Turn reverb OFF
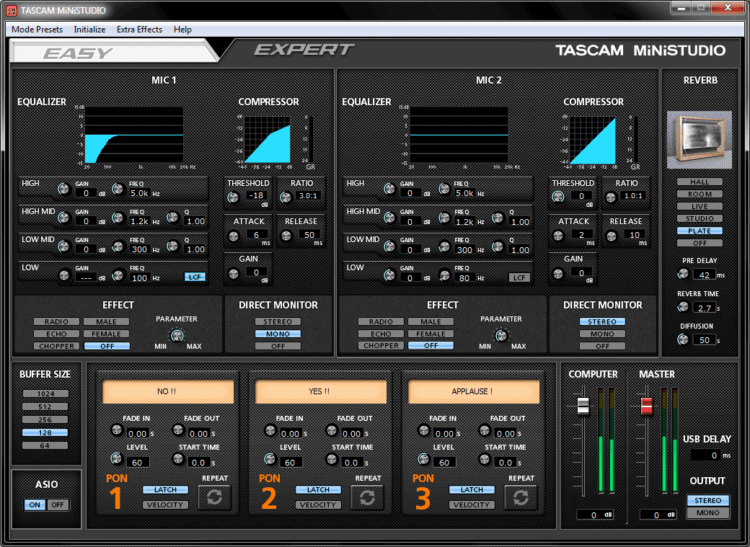This screenshot has height=547, width=750. (x=699, y=243)
